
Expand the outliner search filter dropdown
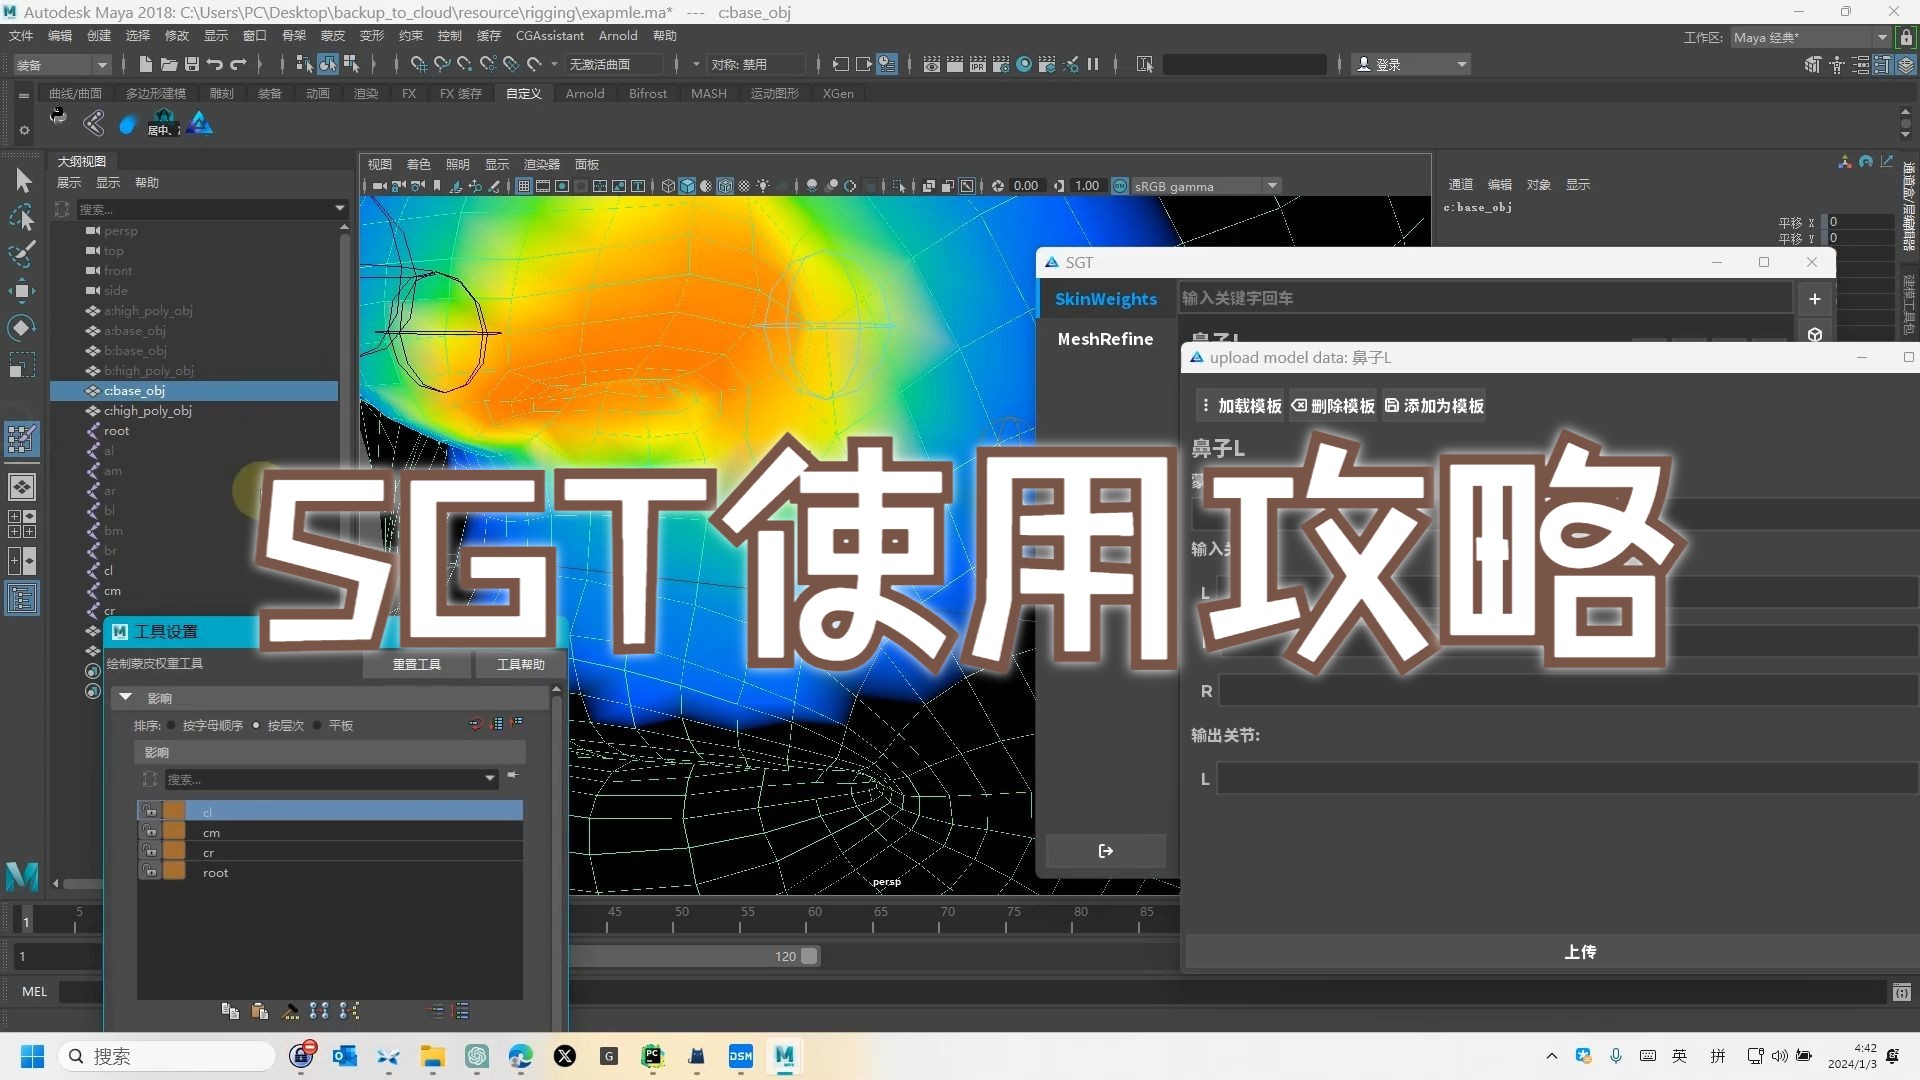[340, 209]
